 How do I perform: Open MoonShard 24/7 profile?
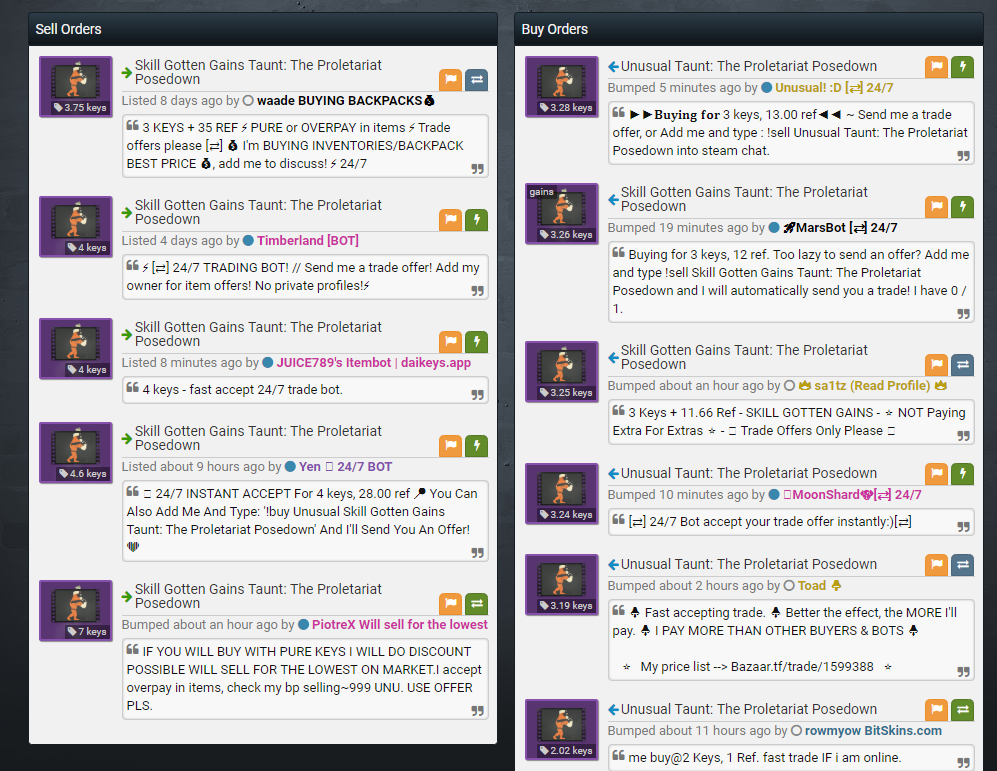(852, 495)
